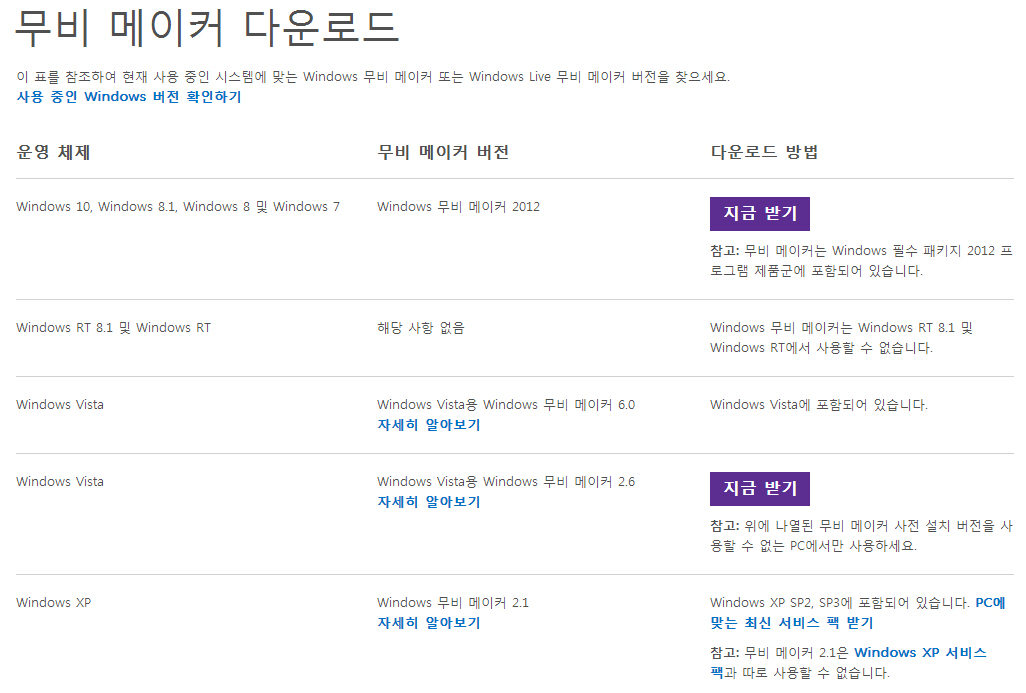Open '자세히 알아보기' under Movie Maker 6.0
The width and height of the screenshot is (1026, 693).
(x=429, y=425)
